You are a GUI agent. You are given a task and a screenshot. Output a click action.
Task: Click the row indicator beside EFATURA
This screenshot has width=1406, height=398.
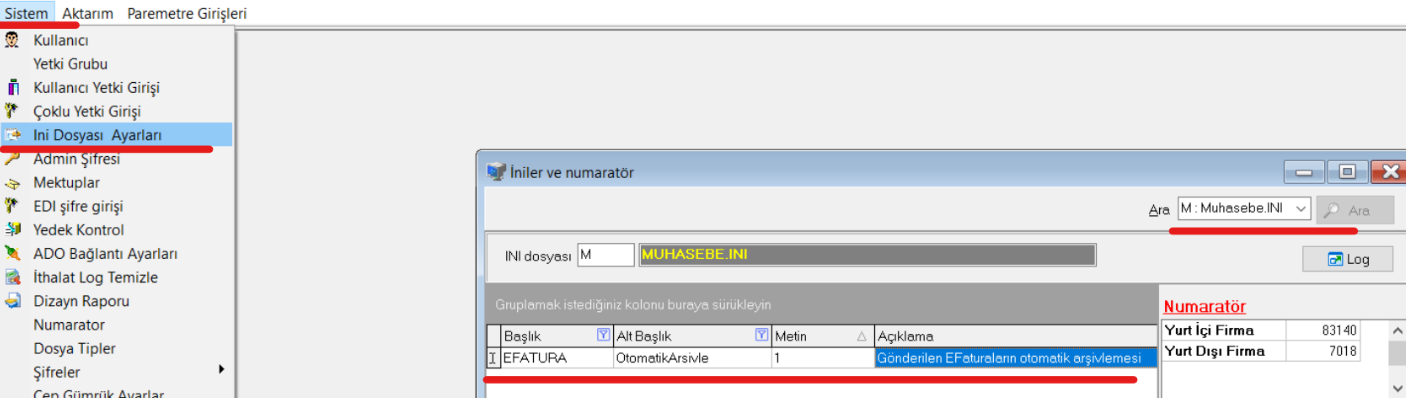coord(492,357)
